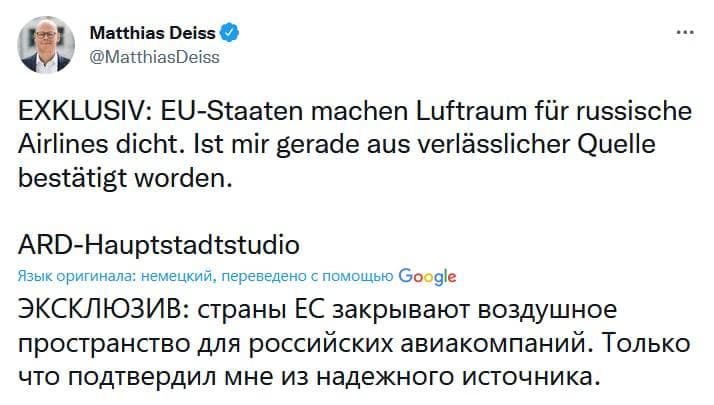Click 'переведено с помощью' translation text
The height and width of the screenshot is (405, 714).
tap(307, 276)
